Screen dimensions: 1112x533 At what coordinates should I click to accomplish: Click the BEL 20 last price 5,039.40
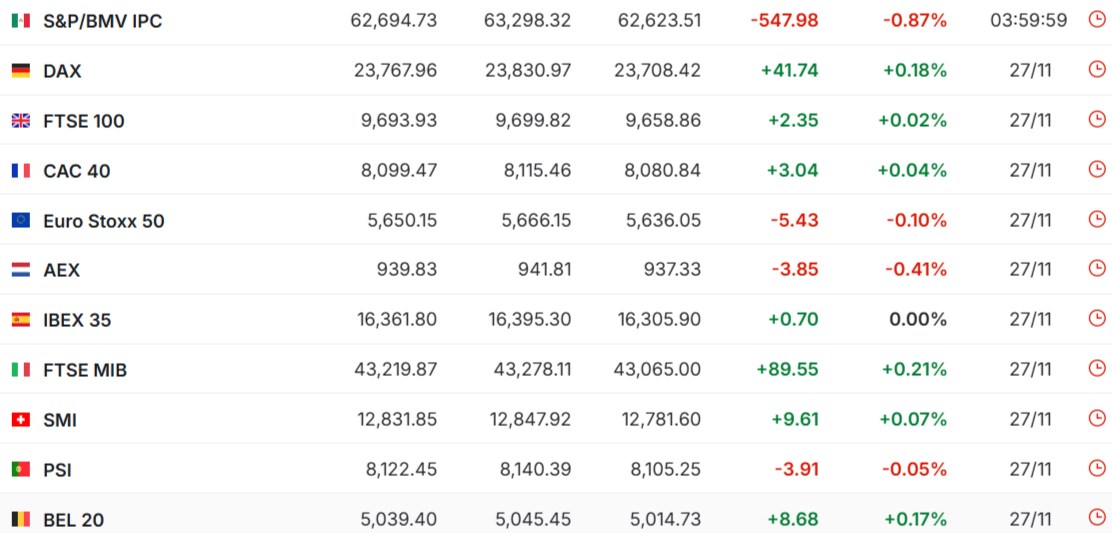coord(398,520)
